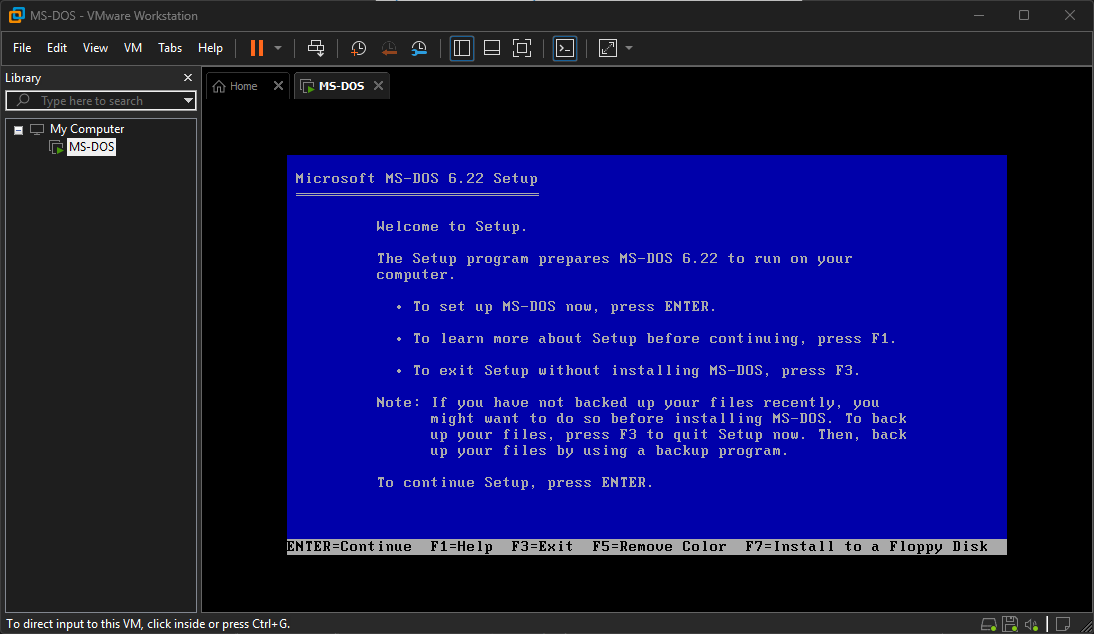1094x634 pixels.
Task: Open the snapshot manager icon
Action: [419, 48]
